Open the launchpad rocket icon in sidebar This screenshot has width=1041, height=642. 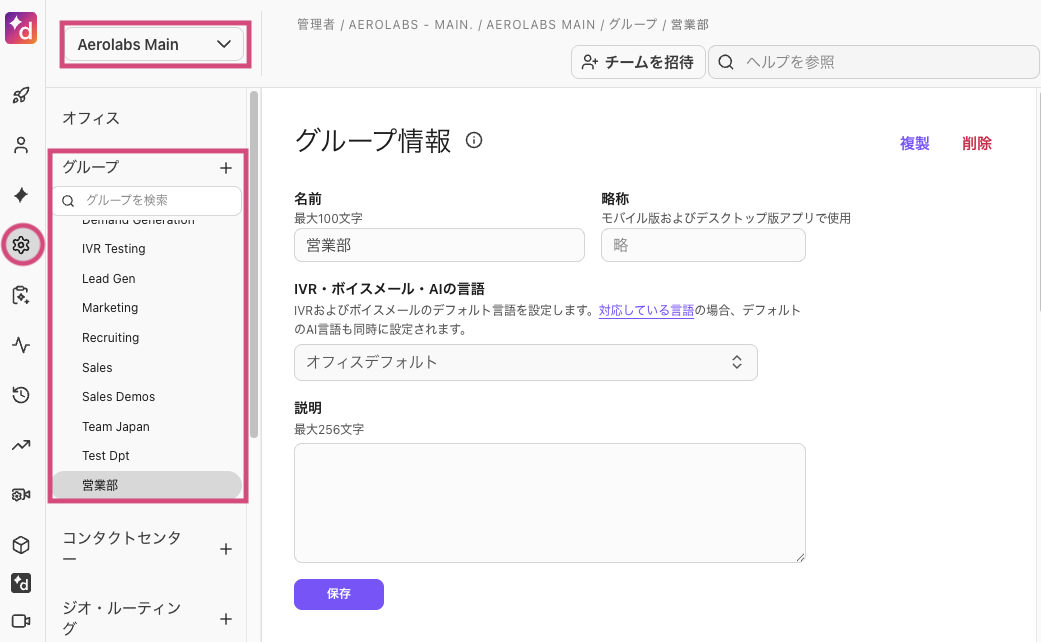coord(22,95)
